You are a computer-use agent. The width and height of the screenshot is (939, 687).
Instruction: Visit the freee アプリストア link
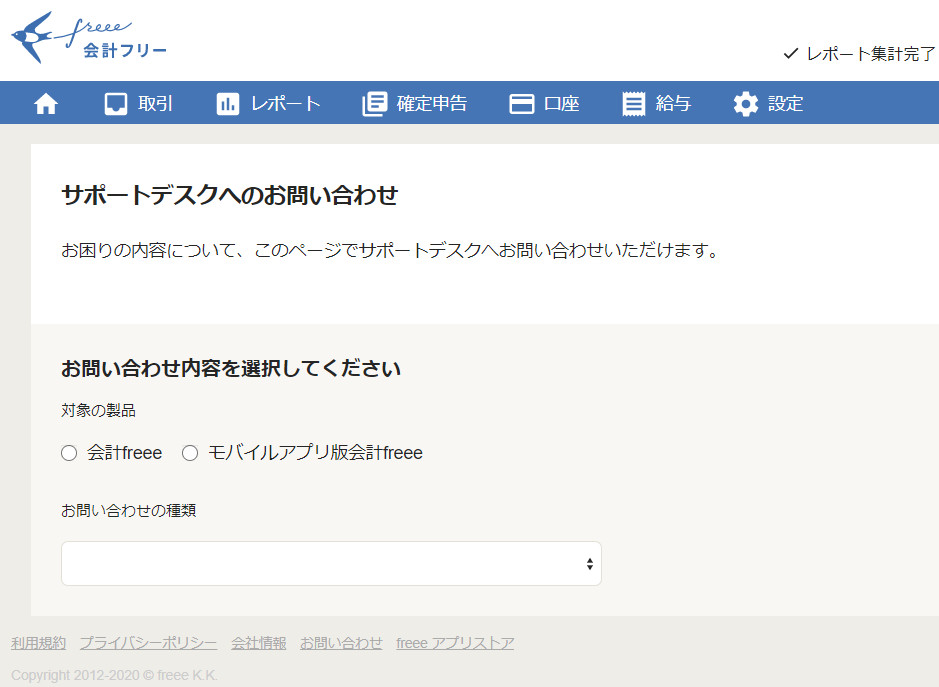[x=455, y=643]
